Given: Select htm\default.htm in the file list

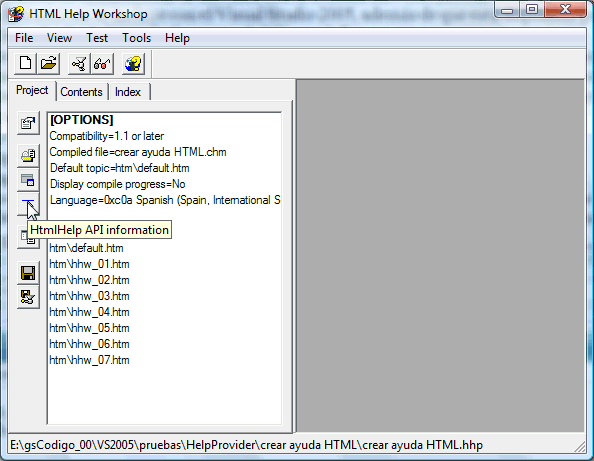Looking at the screenshot, I should click(x=86, y=248).
